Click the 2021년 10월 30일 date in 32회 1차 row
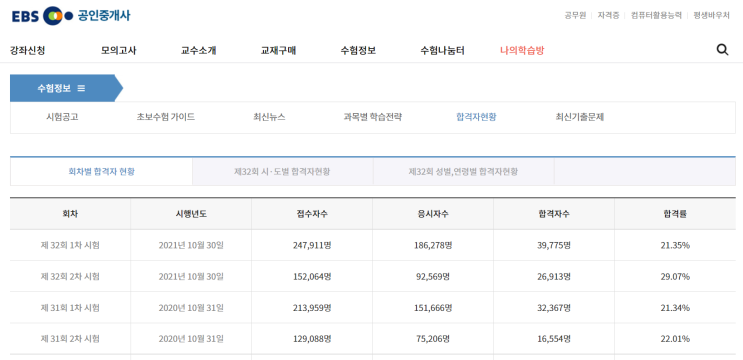The height and width of the screenshot is (360, 743). tap(191, 245)
